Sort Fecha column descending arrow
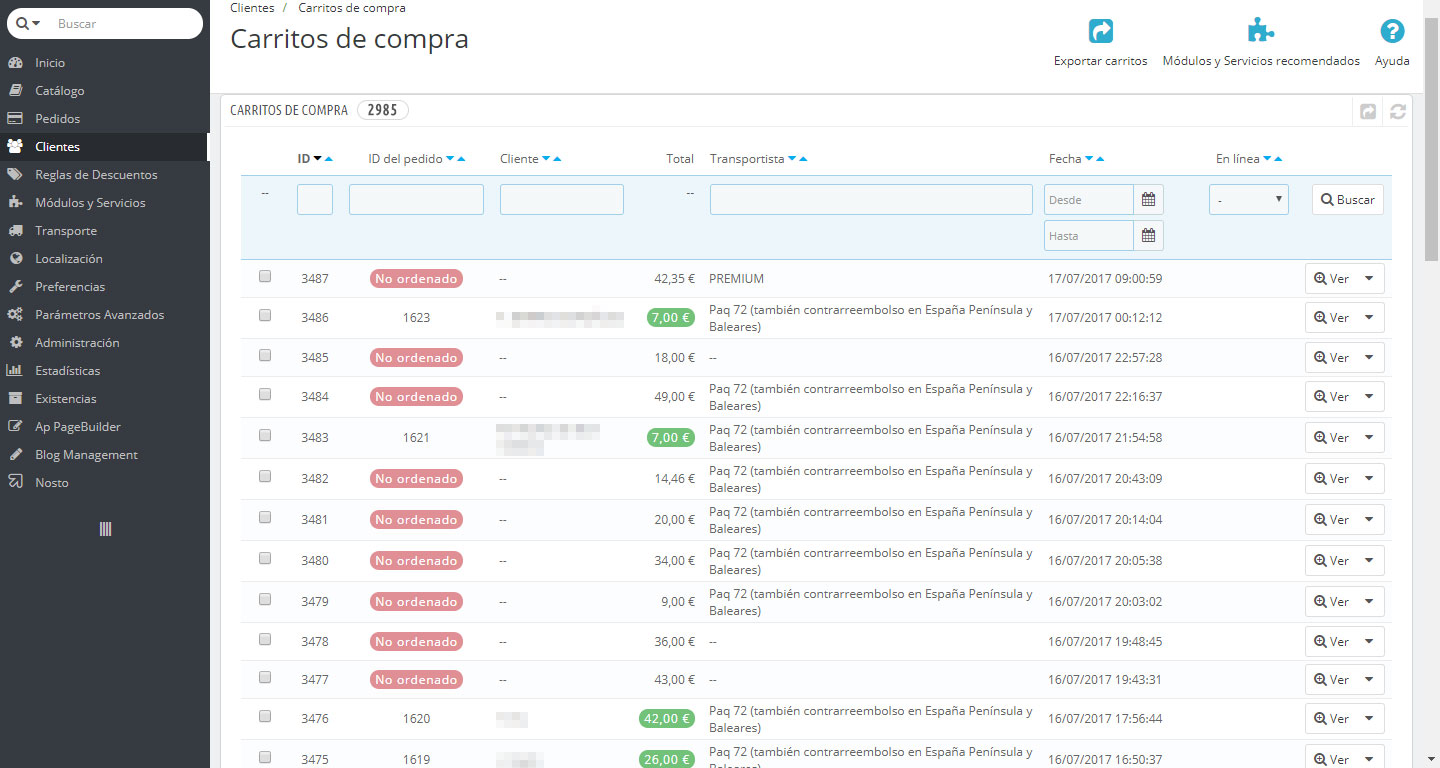1440x768 pixels. [x=1089, y=159]
